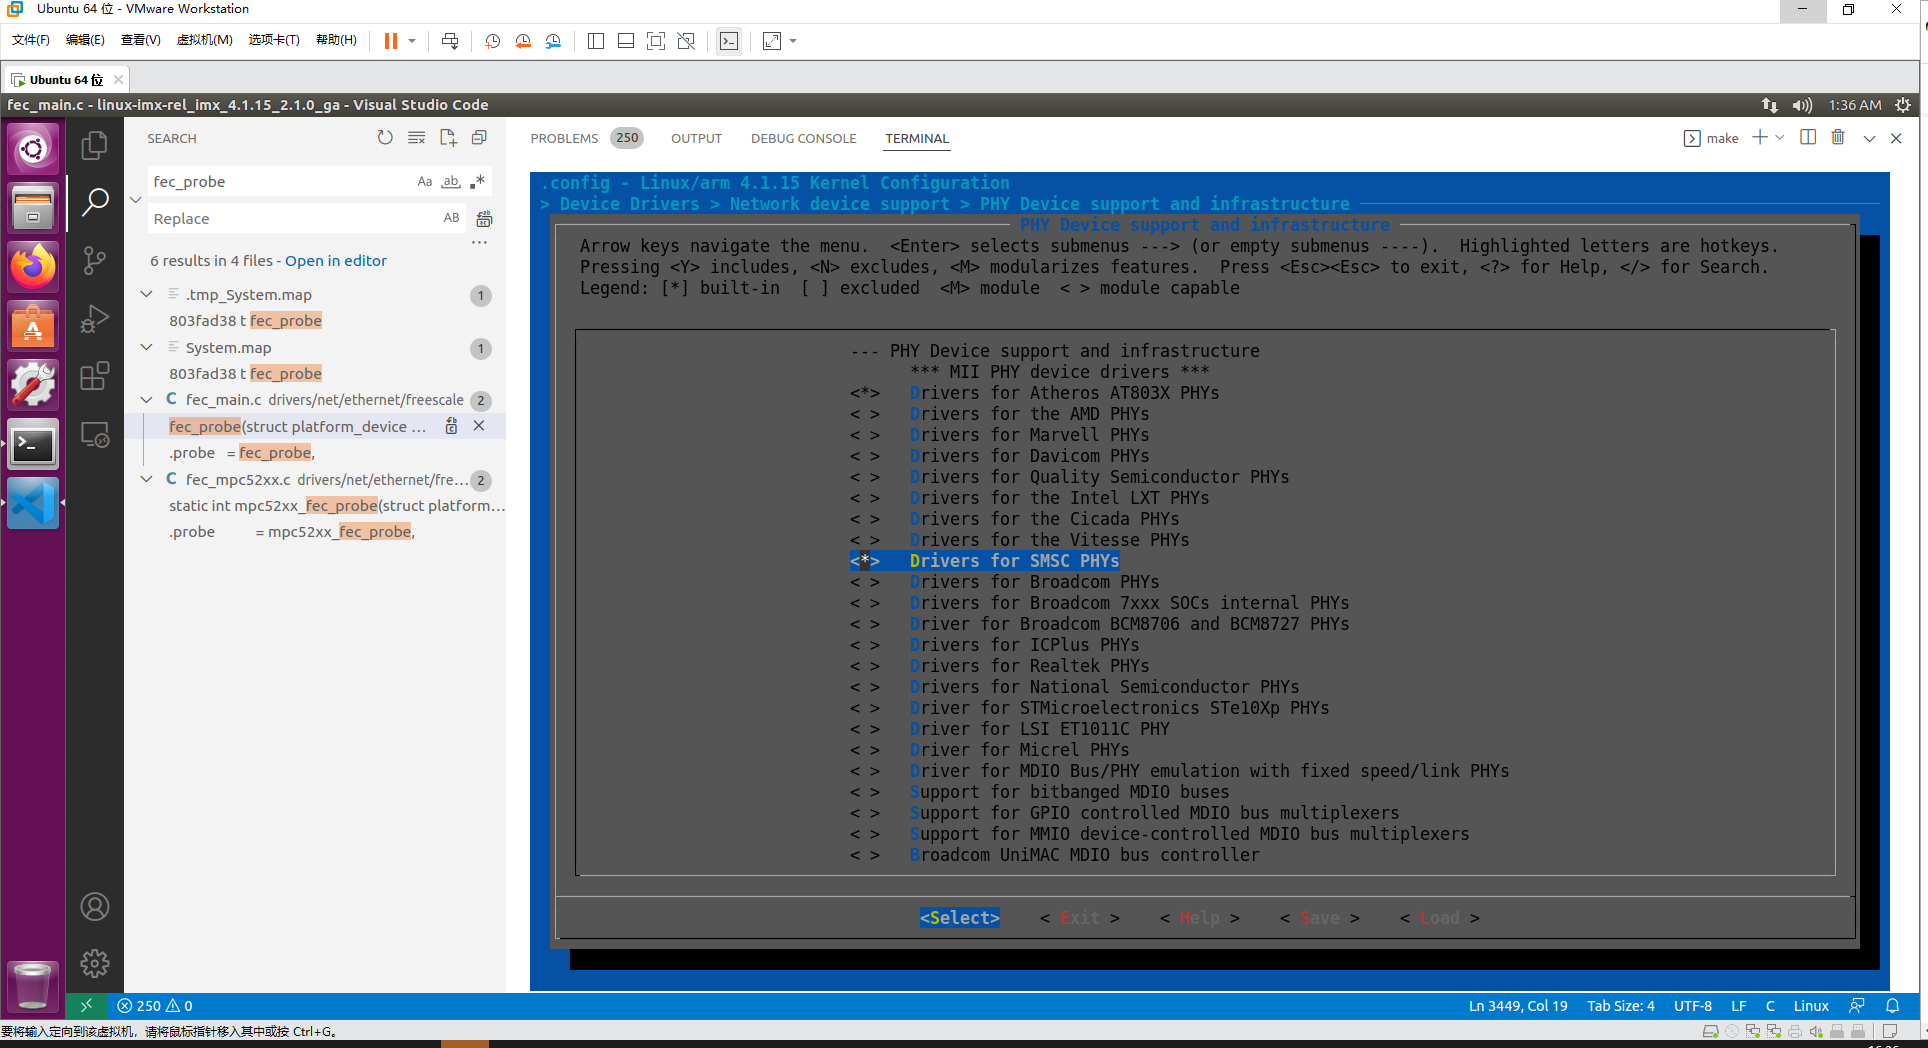Switch to the DEBUG CONSOLE tab
This screenshot has width=1928, height=1048.
tap(803, 138)
